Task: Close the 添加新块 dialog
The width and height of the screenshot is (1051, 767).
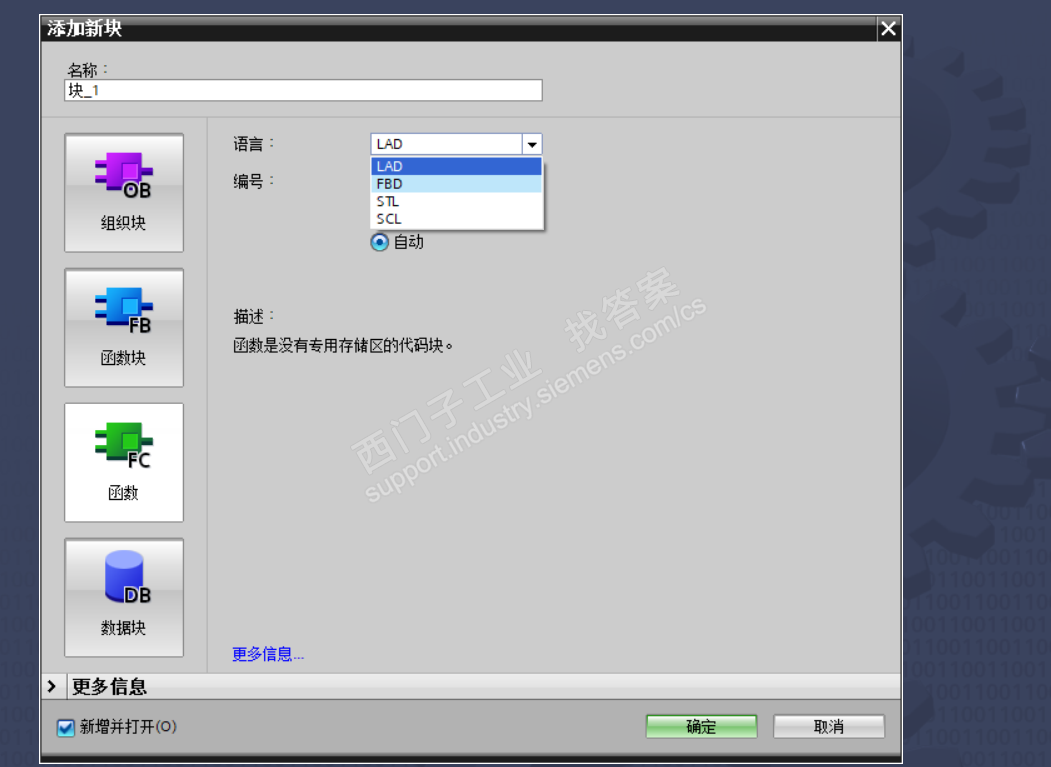Action: [888, 28]
